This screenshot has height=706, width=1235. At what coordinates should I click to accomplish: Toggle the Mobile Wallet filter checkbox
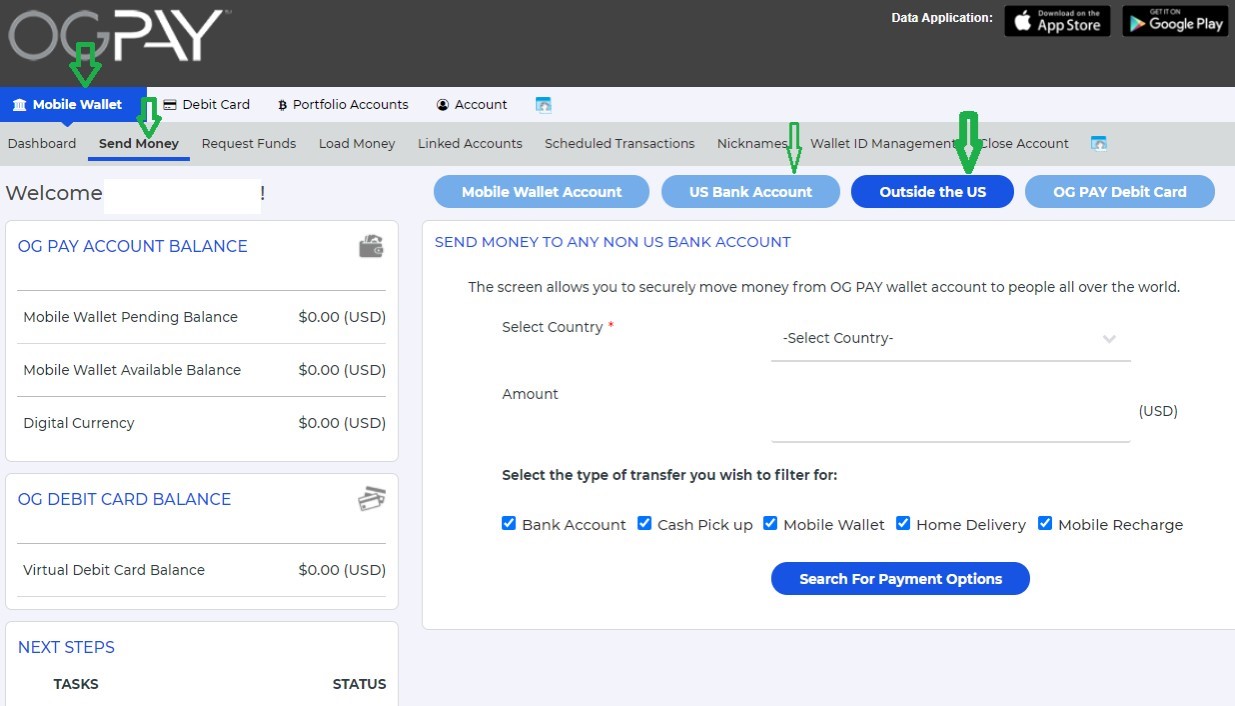(x=771, y=523)
